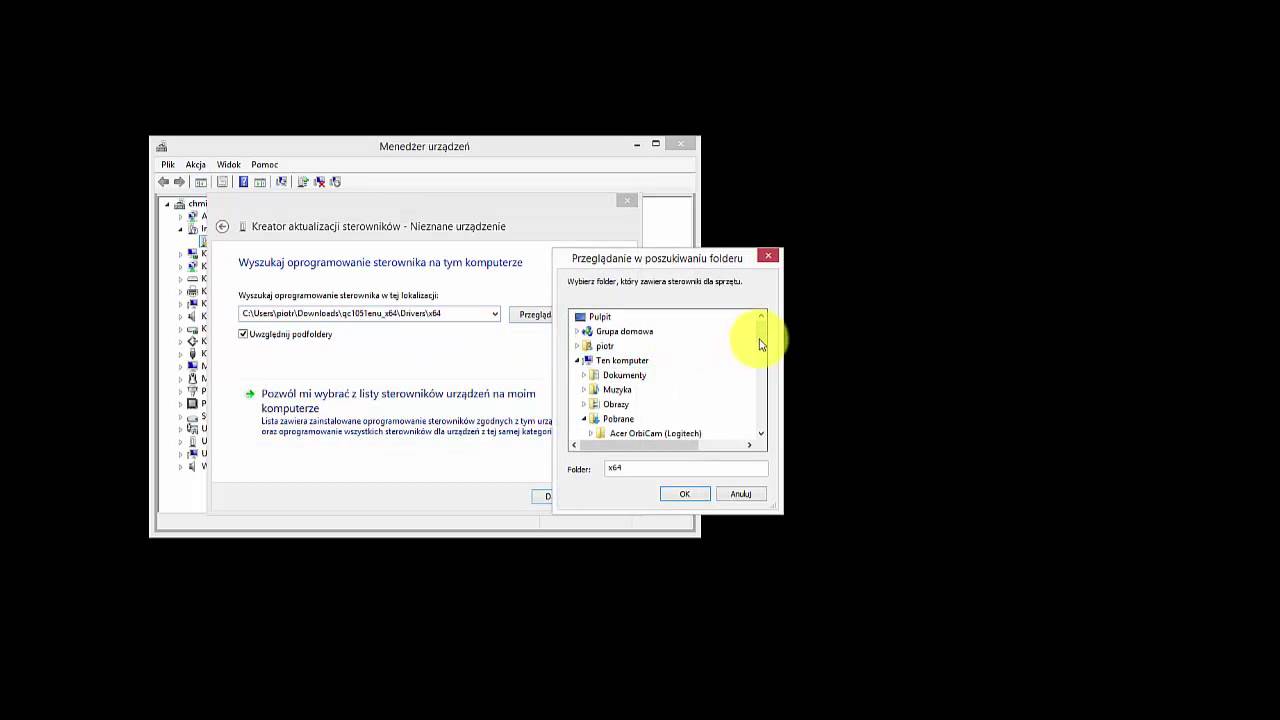Screen dimensions: 1280x720
Task: Close the folder browse dialog
Action: [x=768, y=256]
